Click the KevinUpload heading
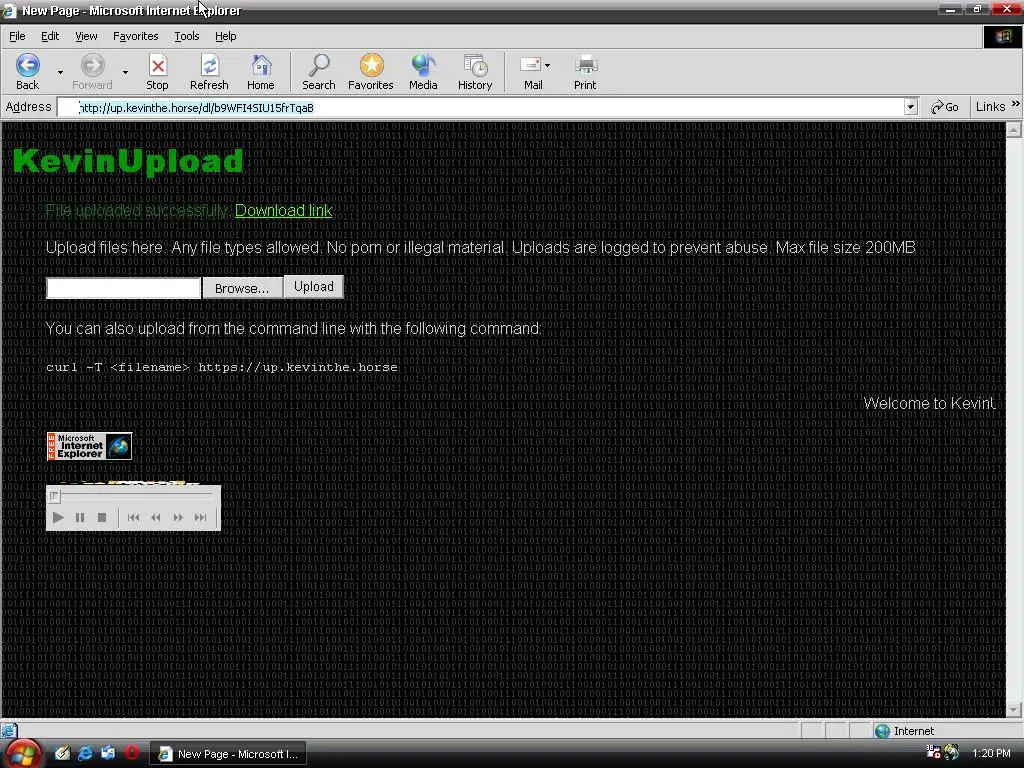Viewport: 1024px width, 768px height. point(128,161)
